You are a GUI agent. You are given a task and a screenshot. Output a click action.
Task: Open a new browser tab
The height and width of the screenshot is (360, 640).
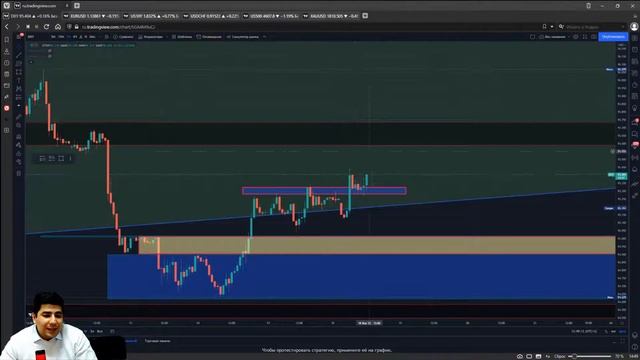[77, 6]
